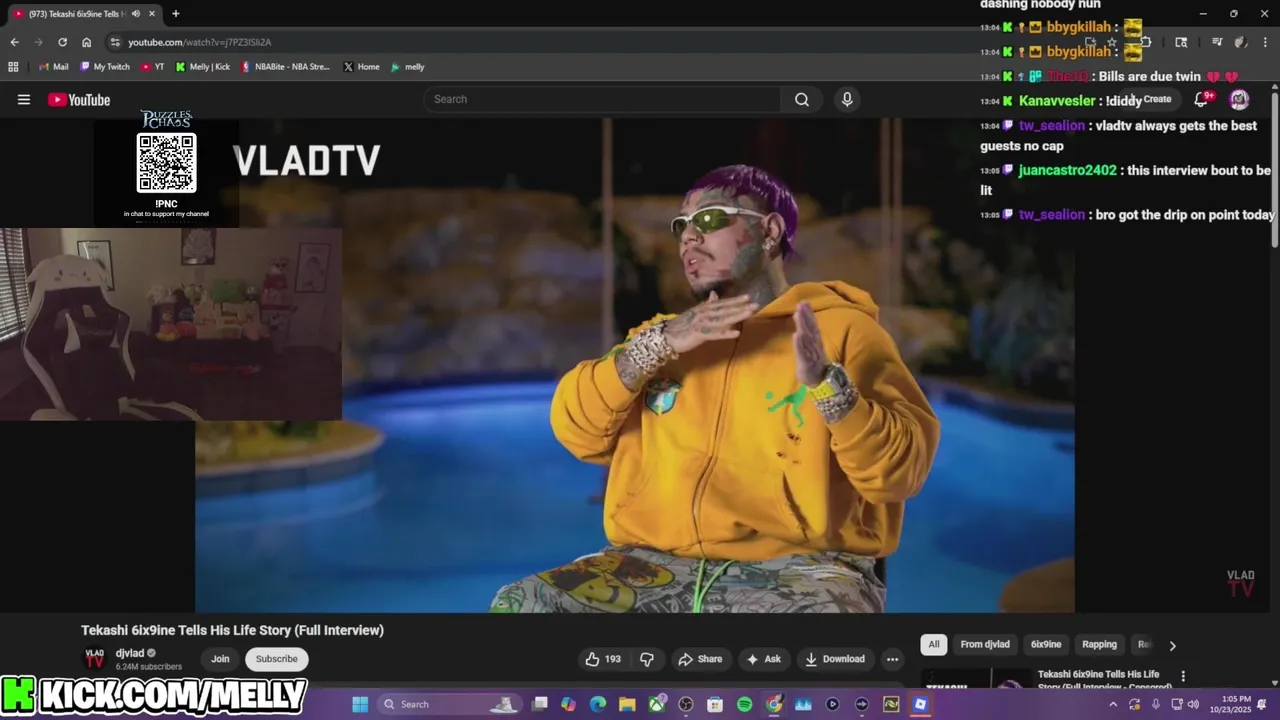
Task: Click the browser address bar URL
Action: pos(199,42)
